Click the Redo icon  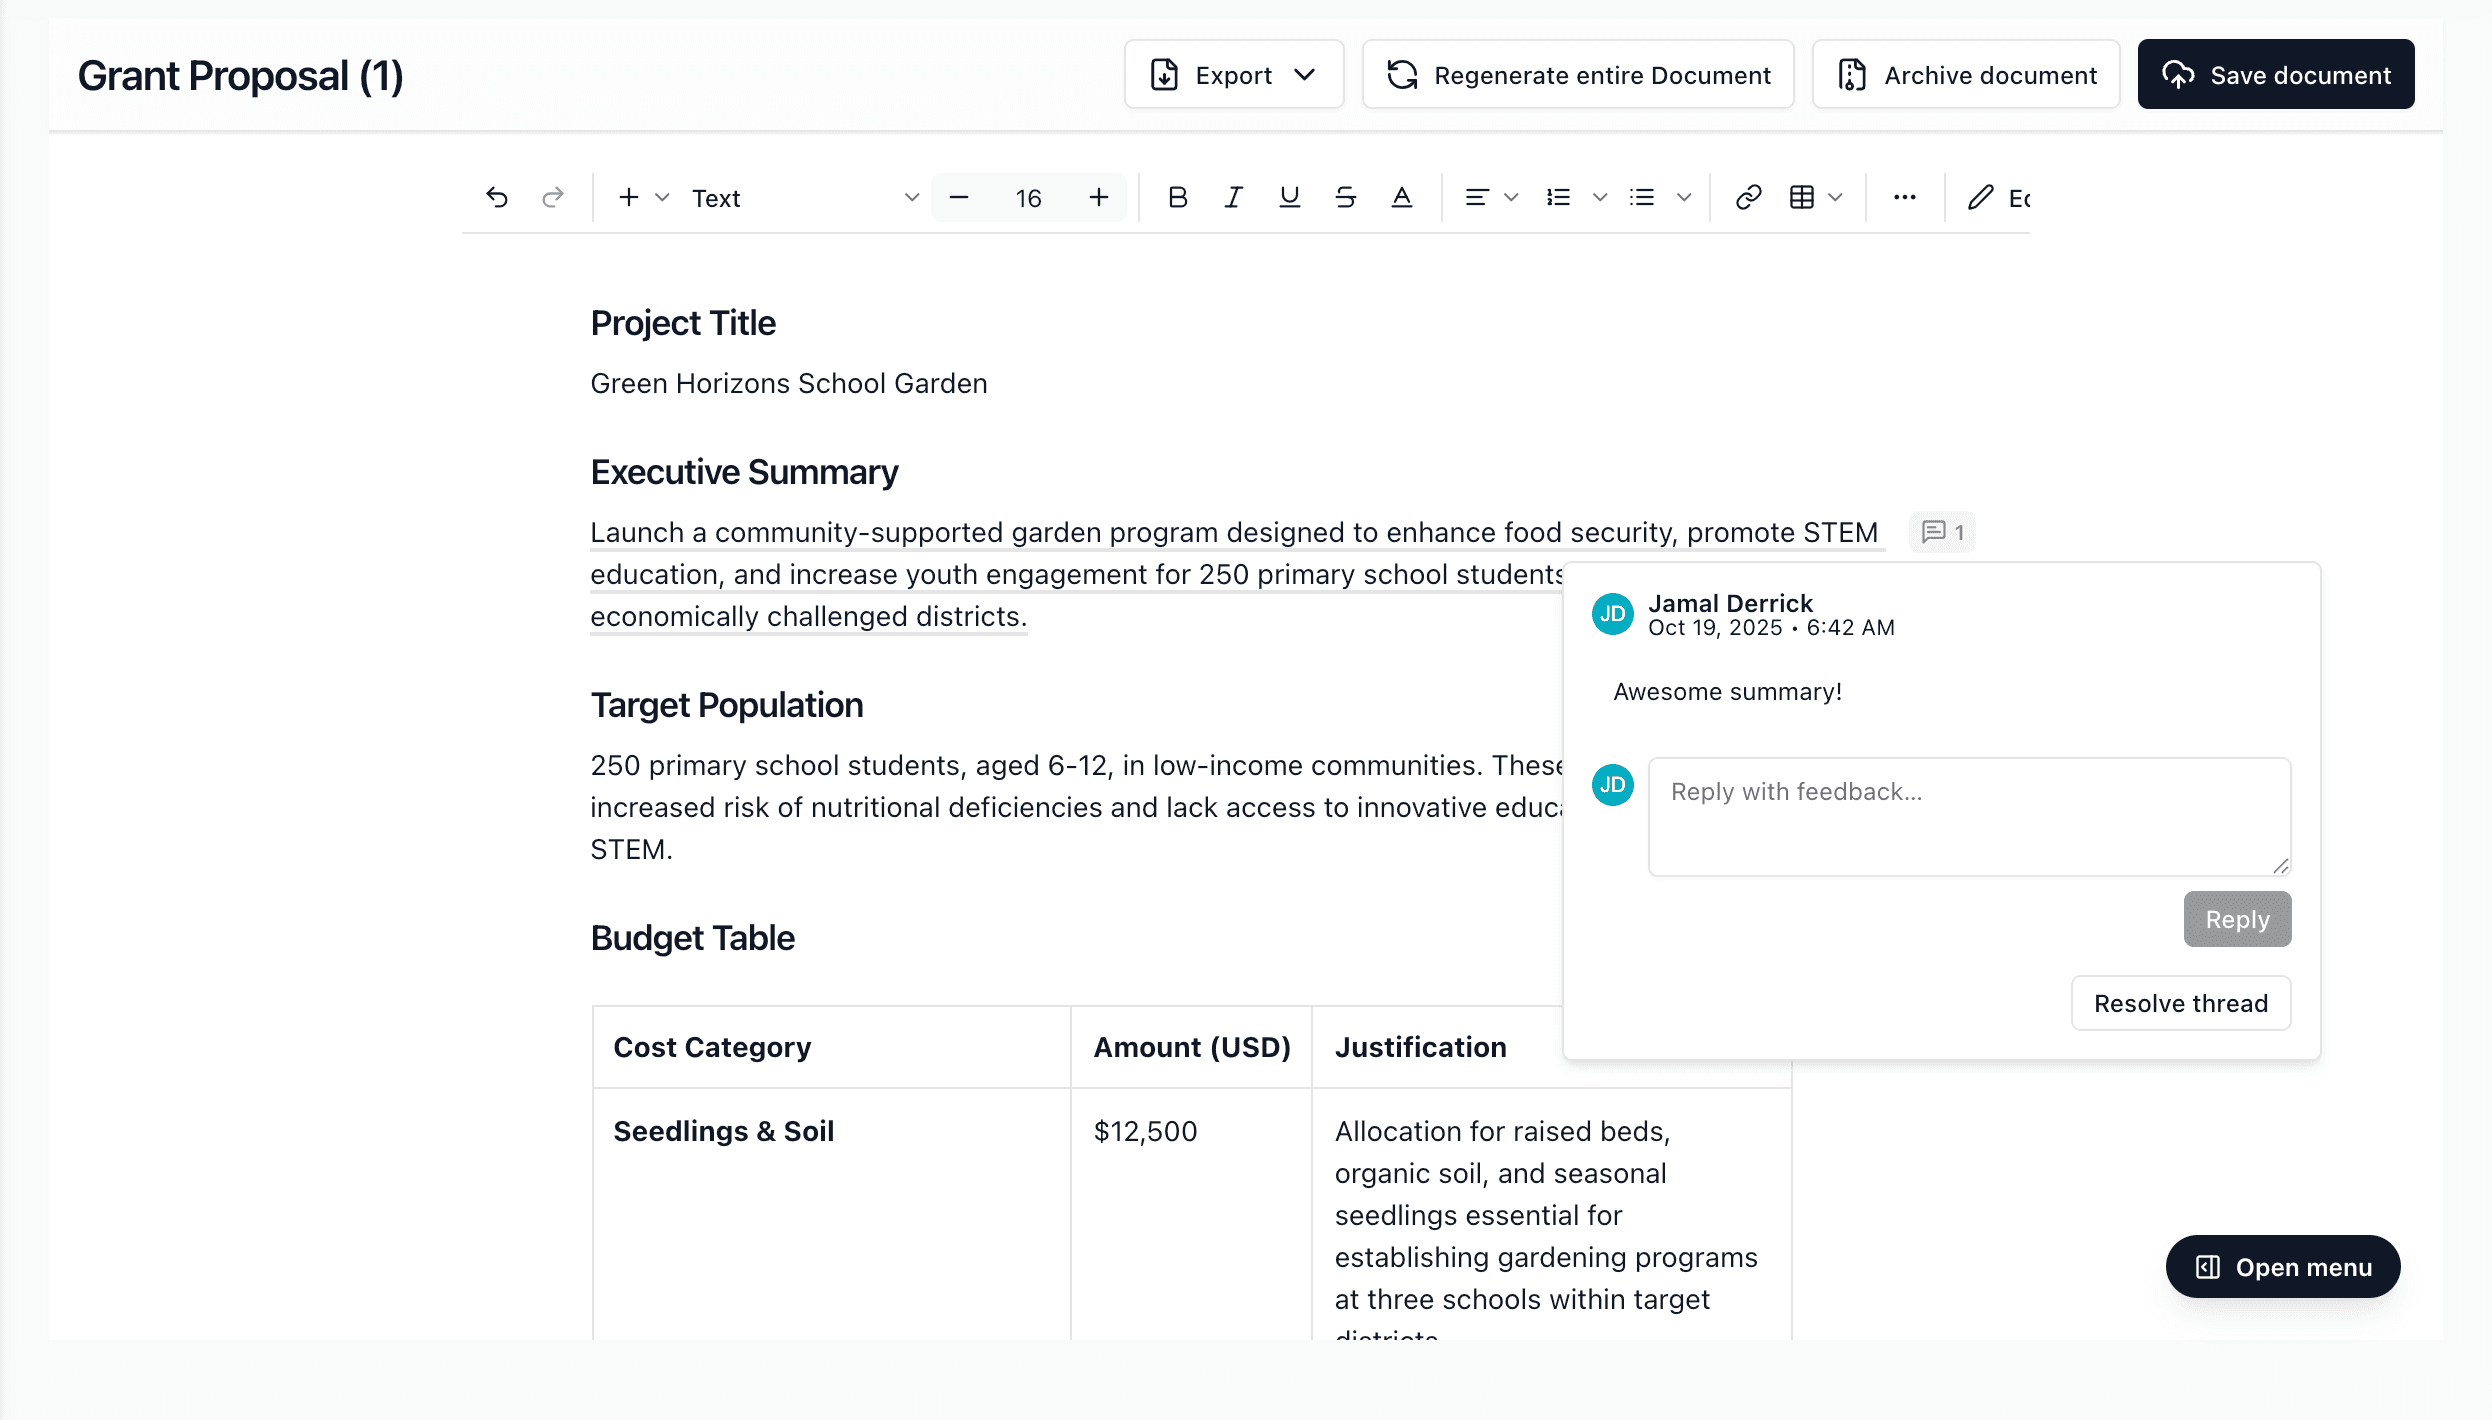point(551,197)
